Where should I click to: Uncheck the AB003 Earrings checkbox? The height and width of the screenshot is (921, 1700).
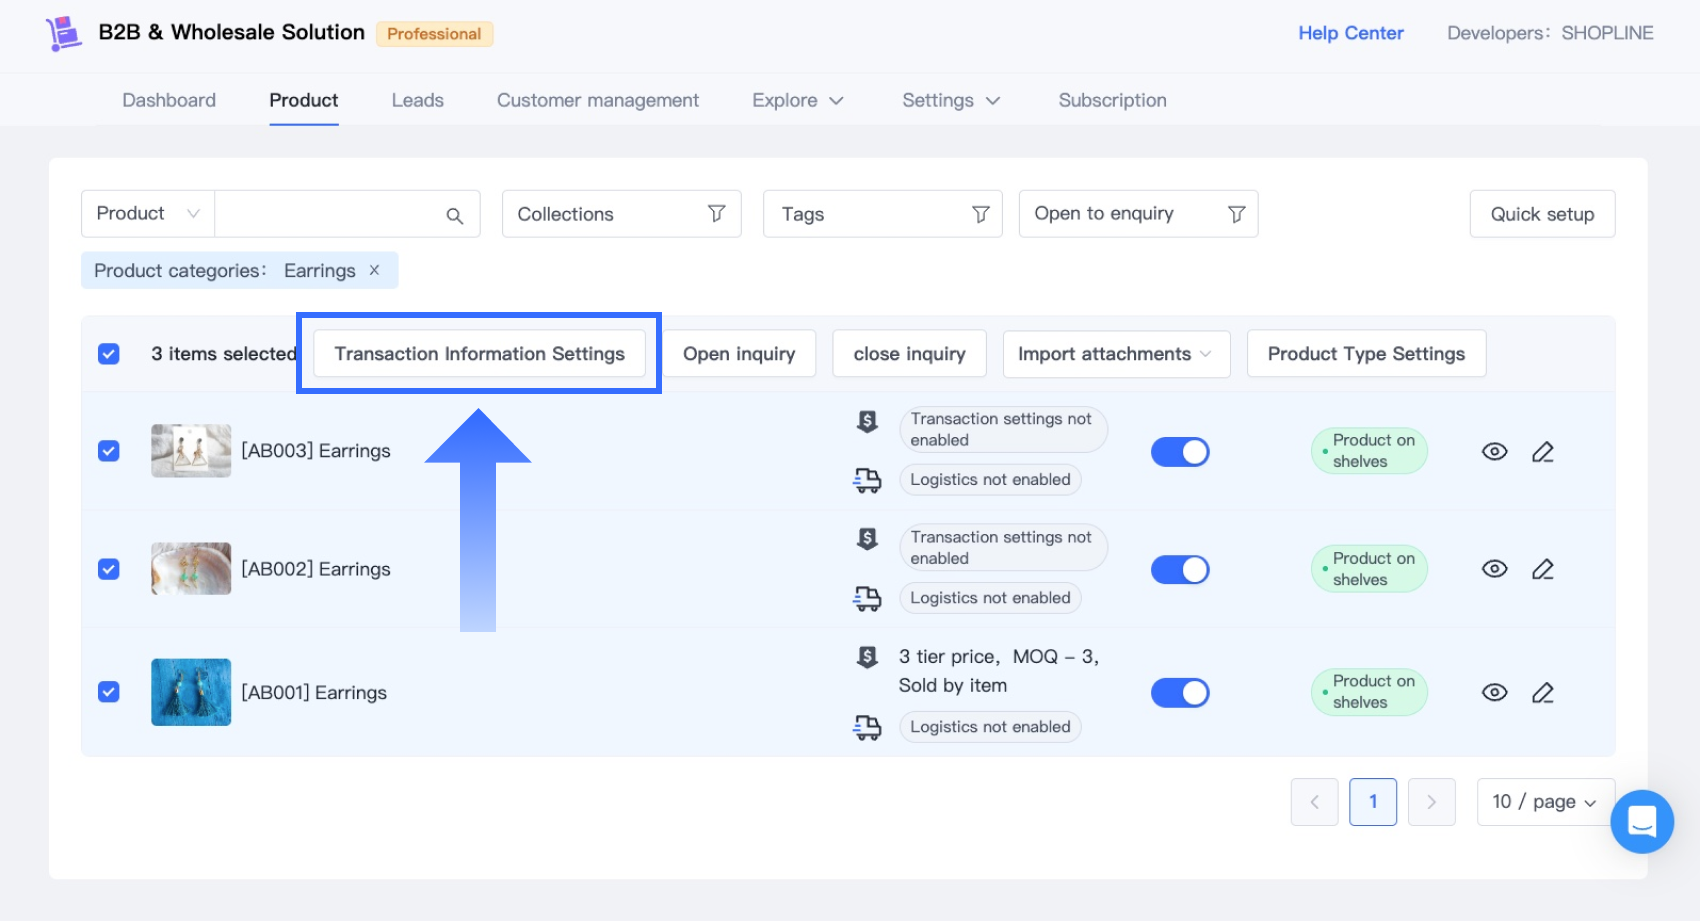click(109, 451)
